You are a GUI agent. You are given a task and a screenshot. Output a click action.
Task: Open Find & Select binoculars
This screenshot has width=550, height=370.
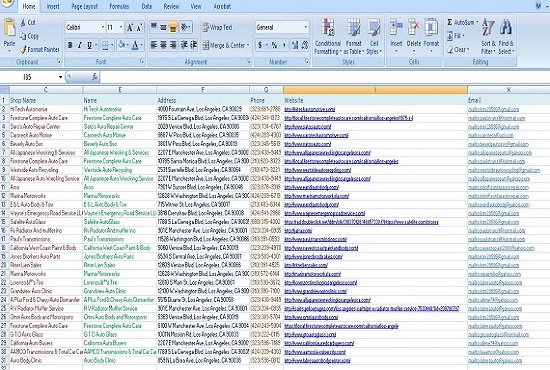(506, 36)
